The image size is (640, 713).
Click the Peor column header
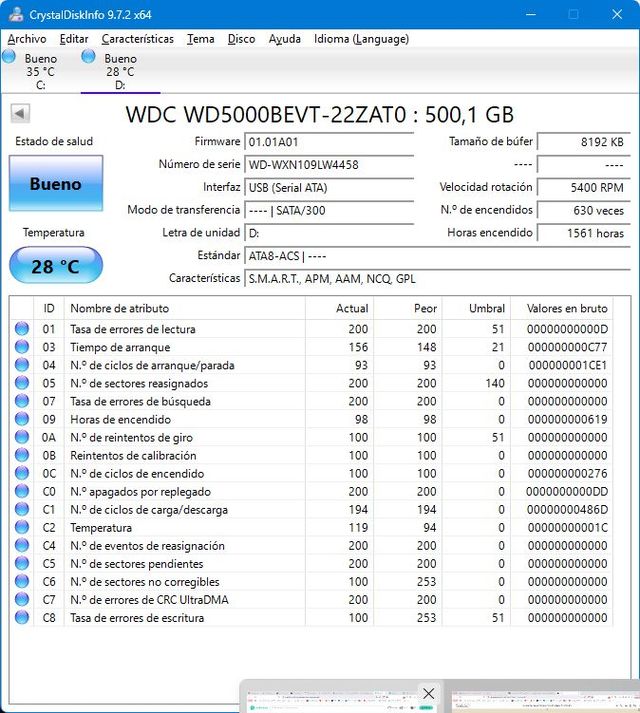pos(408,308)
